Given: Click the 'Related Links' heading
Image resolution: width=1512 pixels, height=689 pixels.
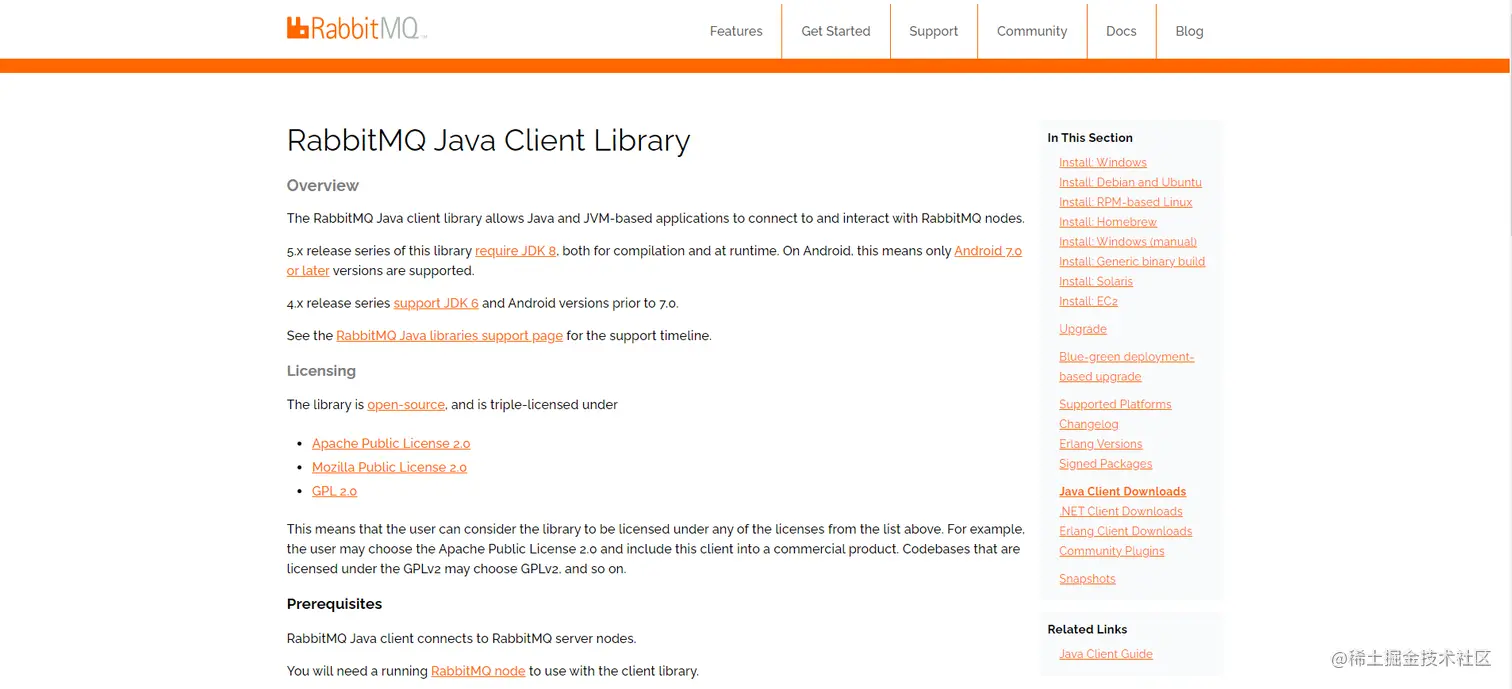Looking at the screenshot, I should 1087,629.
